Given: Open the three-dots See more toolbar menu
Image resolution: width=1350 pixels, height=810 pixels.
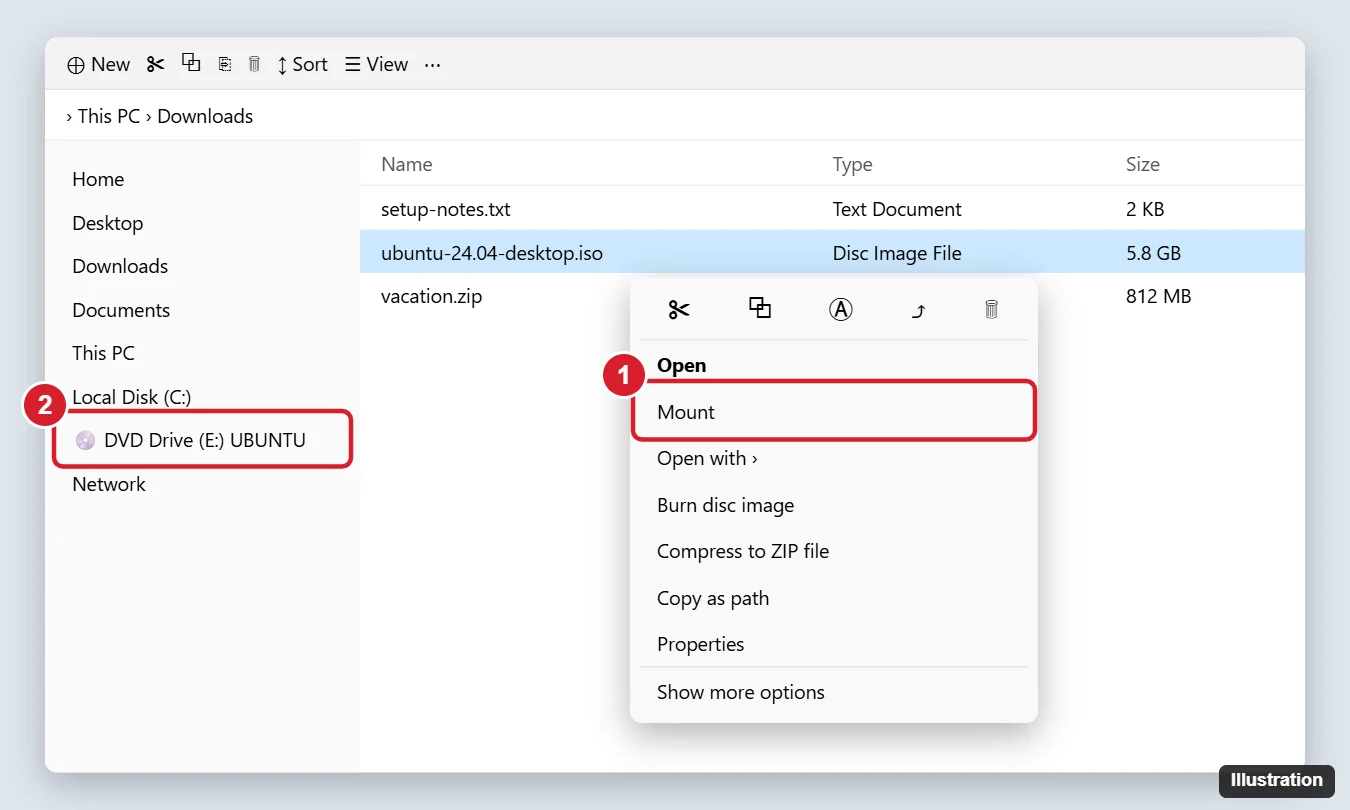Looking at the screenshot, I should (432, 64).
